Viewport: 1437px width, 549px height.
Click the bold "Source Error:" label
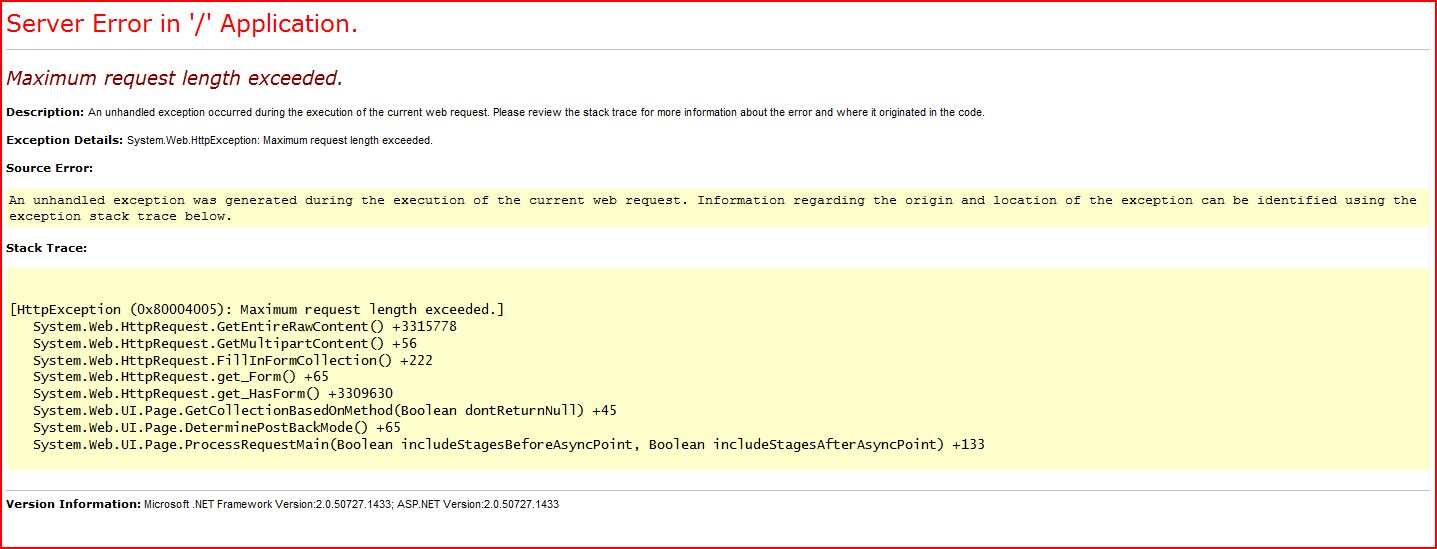tap(49, 168)
